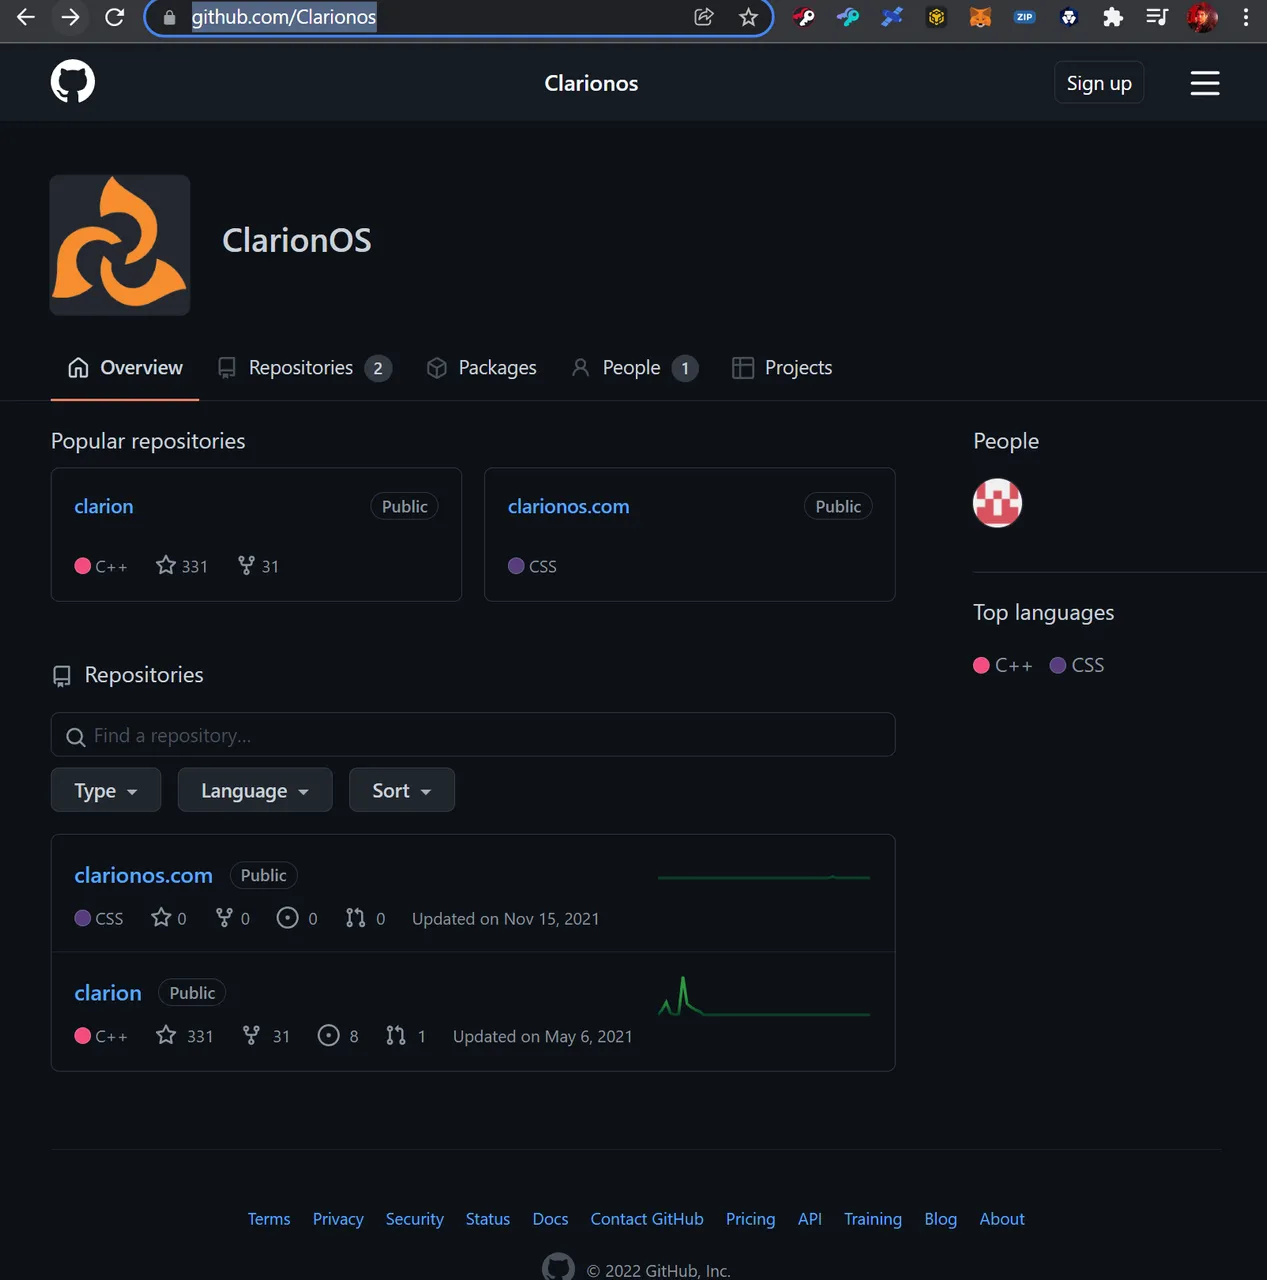
Task: Bookmark this page with the star icon
Action: click(748, 17)
